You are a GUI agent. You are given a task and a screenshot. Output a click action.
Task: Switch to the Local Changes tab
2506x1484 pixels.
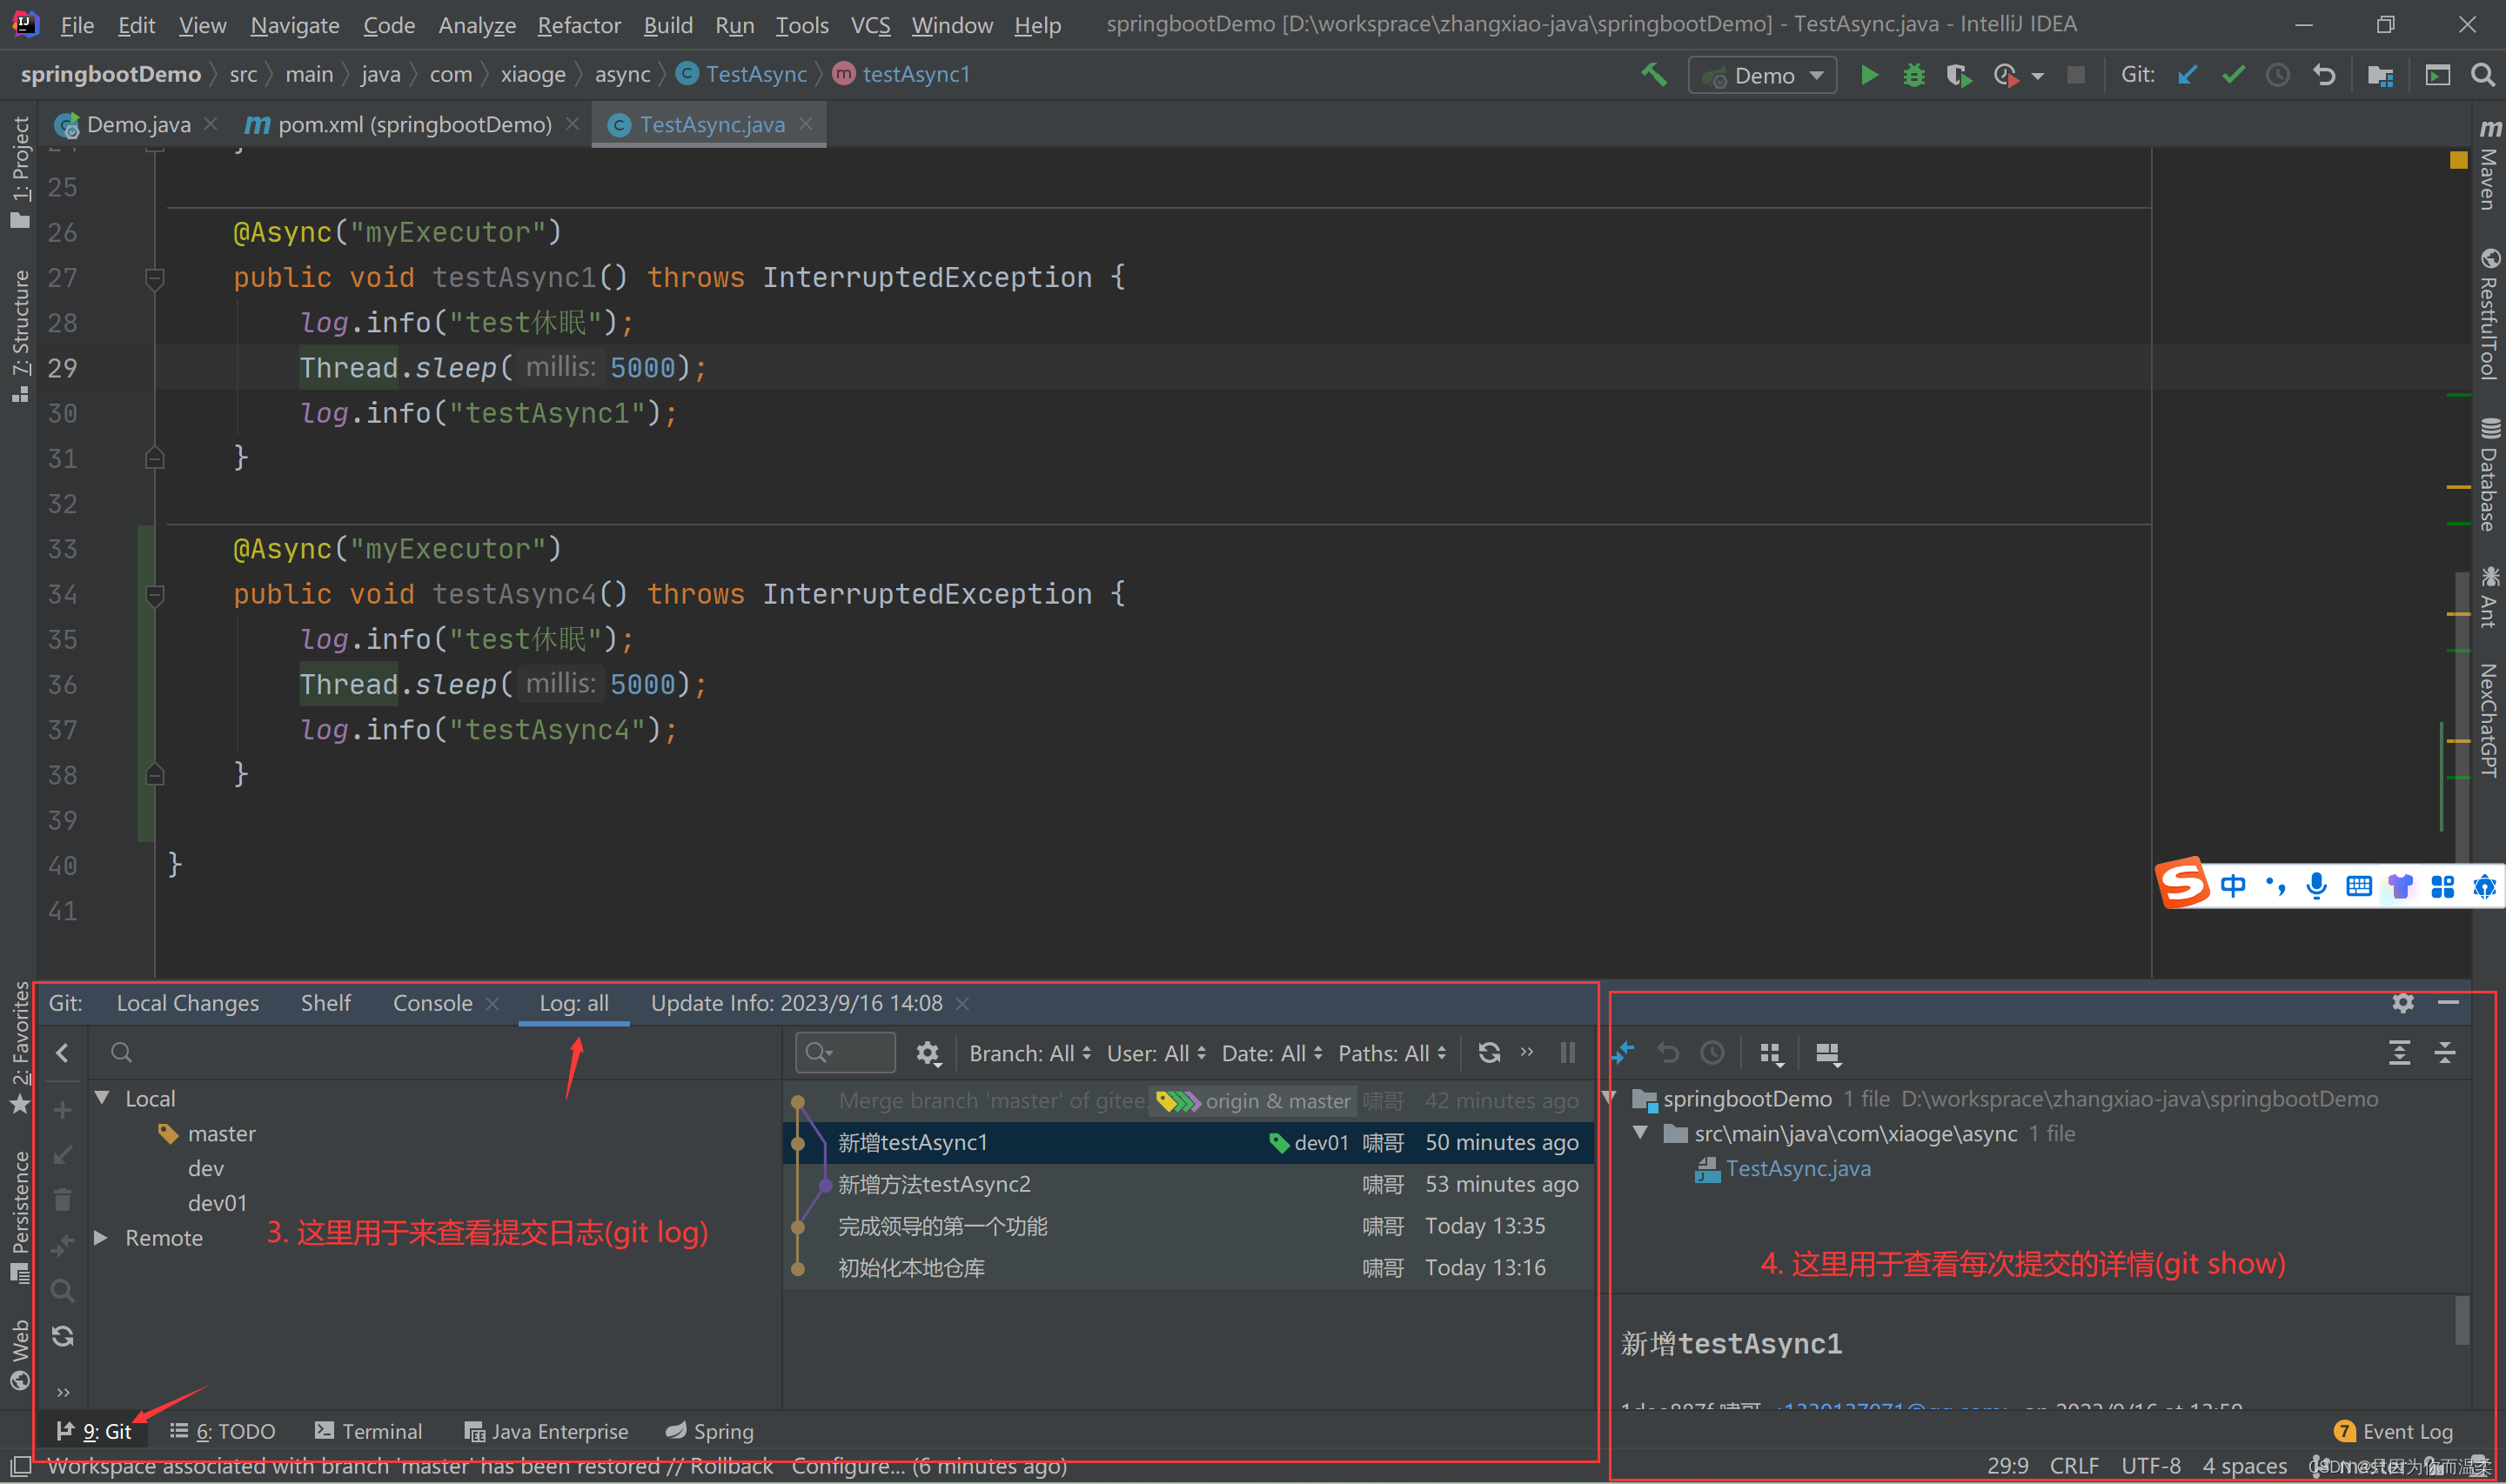(187, 1003)
